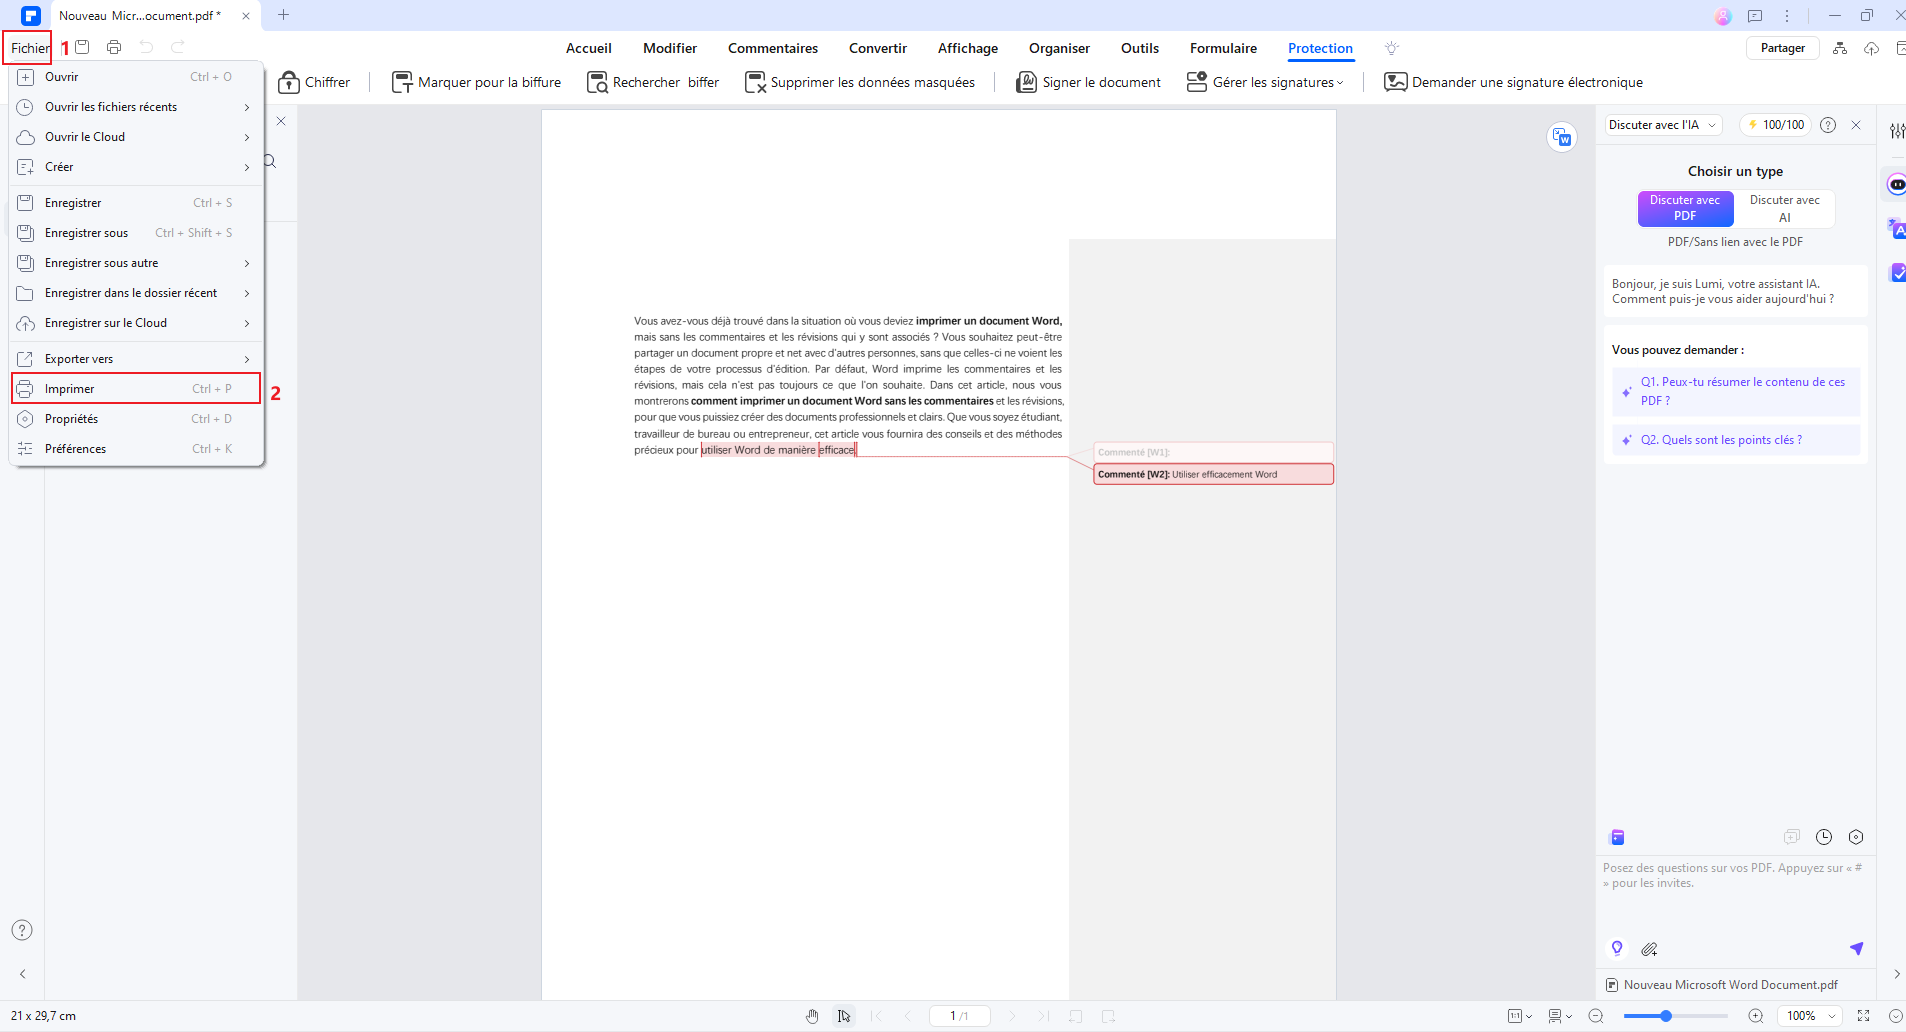Viewport: 1906px width, 1032px height.
Task: Click the chat history clock icon
Action: tap(1824, 837)
